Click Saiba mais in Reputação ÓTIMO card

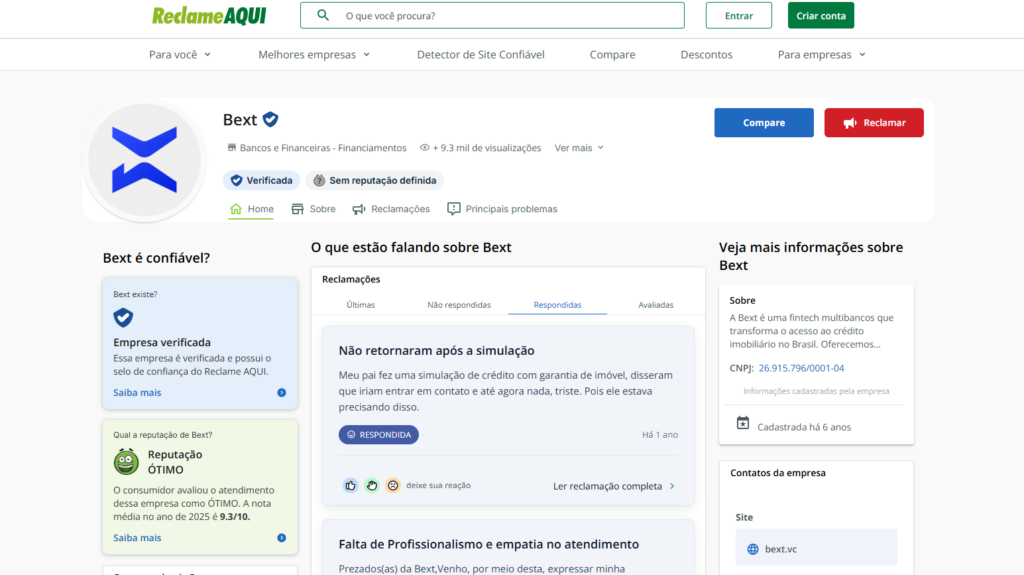pyautogui.click(x=137, y=538)
